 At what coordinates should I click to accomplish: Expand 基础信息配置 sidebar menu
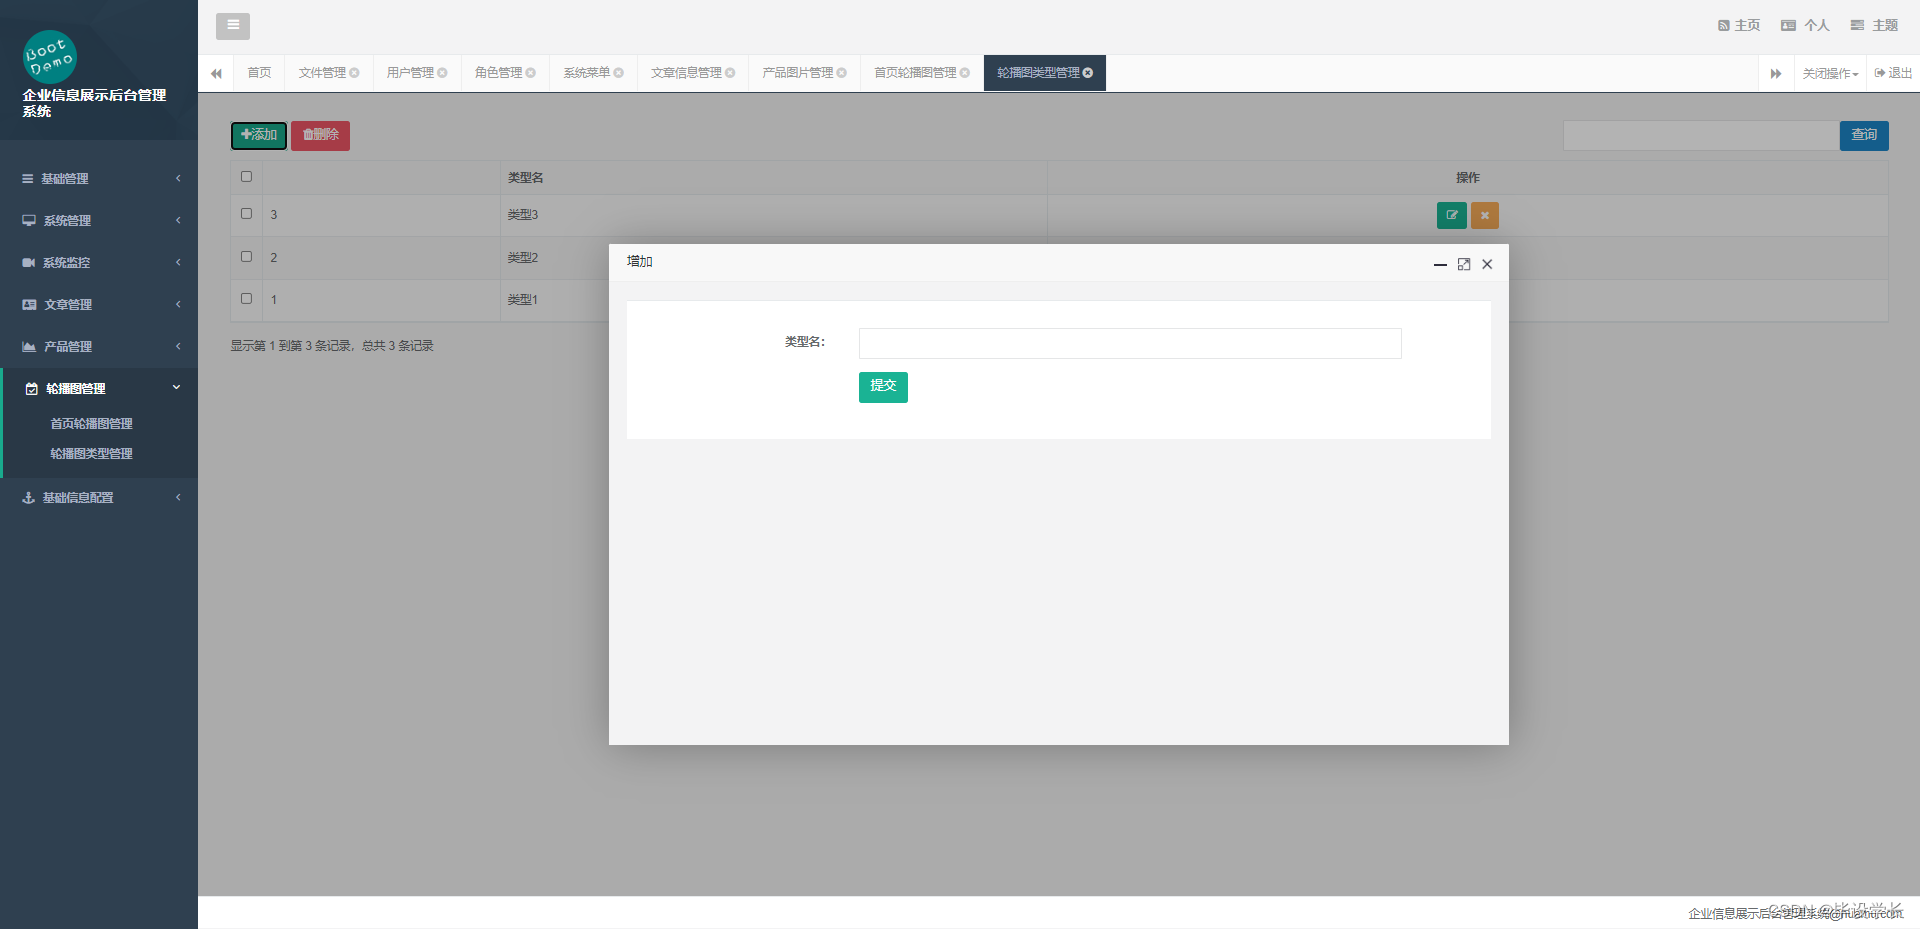(99, 498)
